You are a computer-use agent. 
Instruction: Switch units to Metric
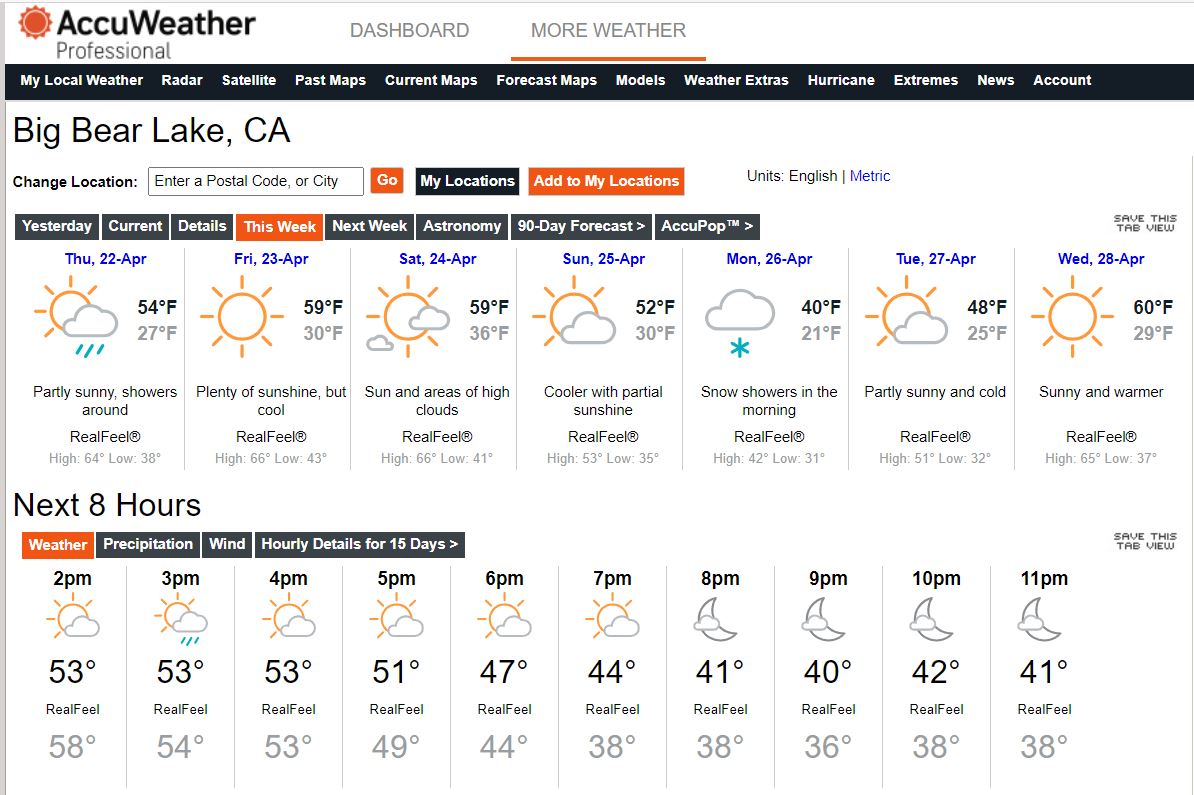pos(869,176)
